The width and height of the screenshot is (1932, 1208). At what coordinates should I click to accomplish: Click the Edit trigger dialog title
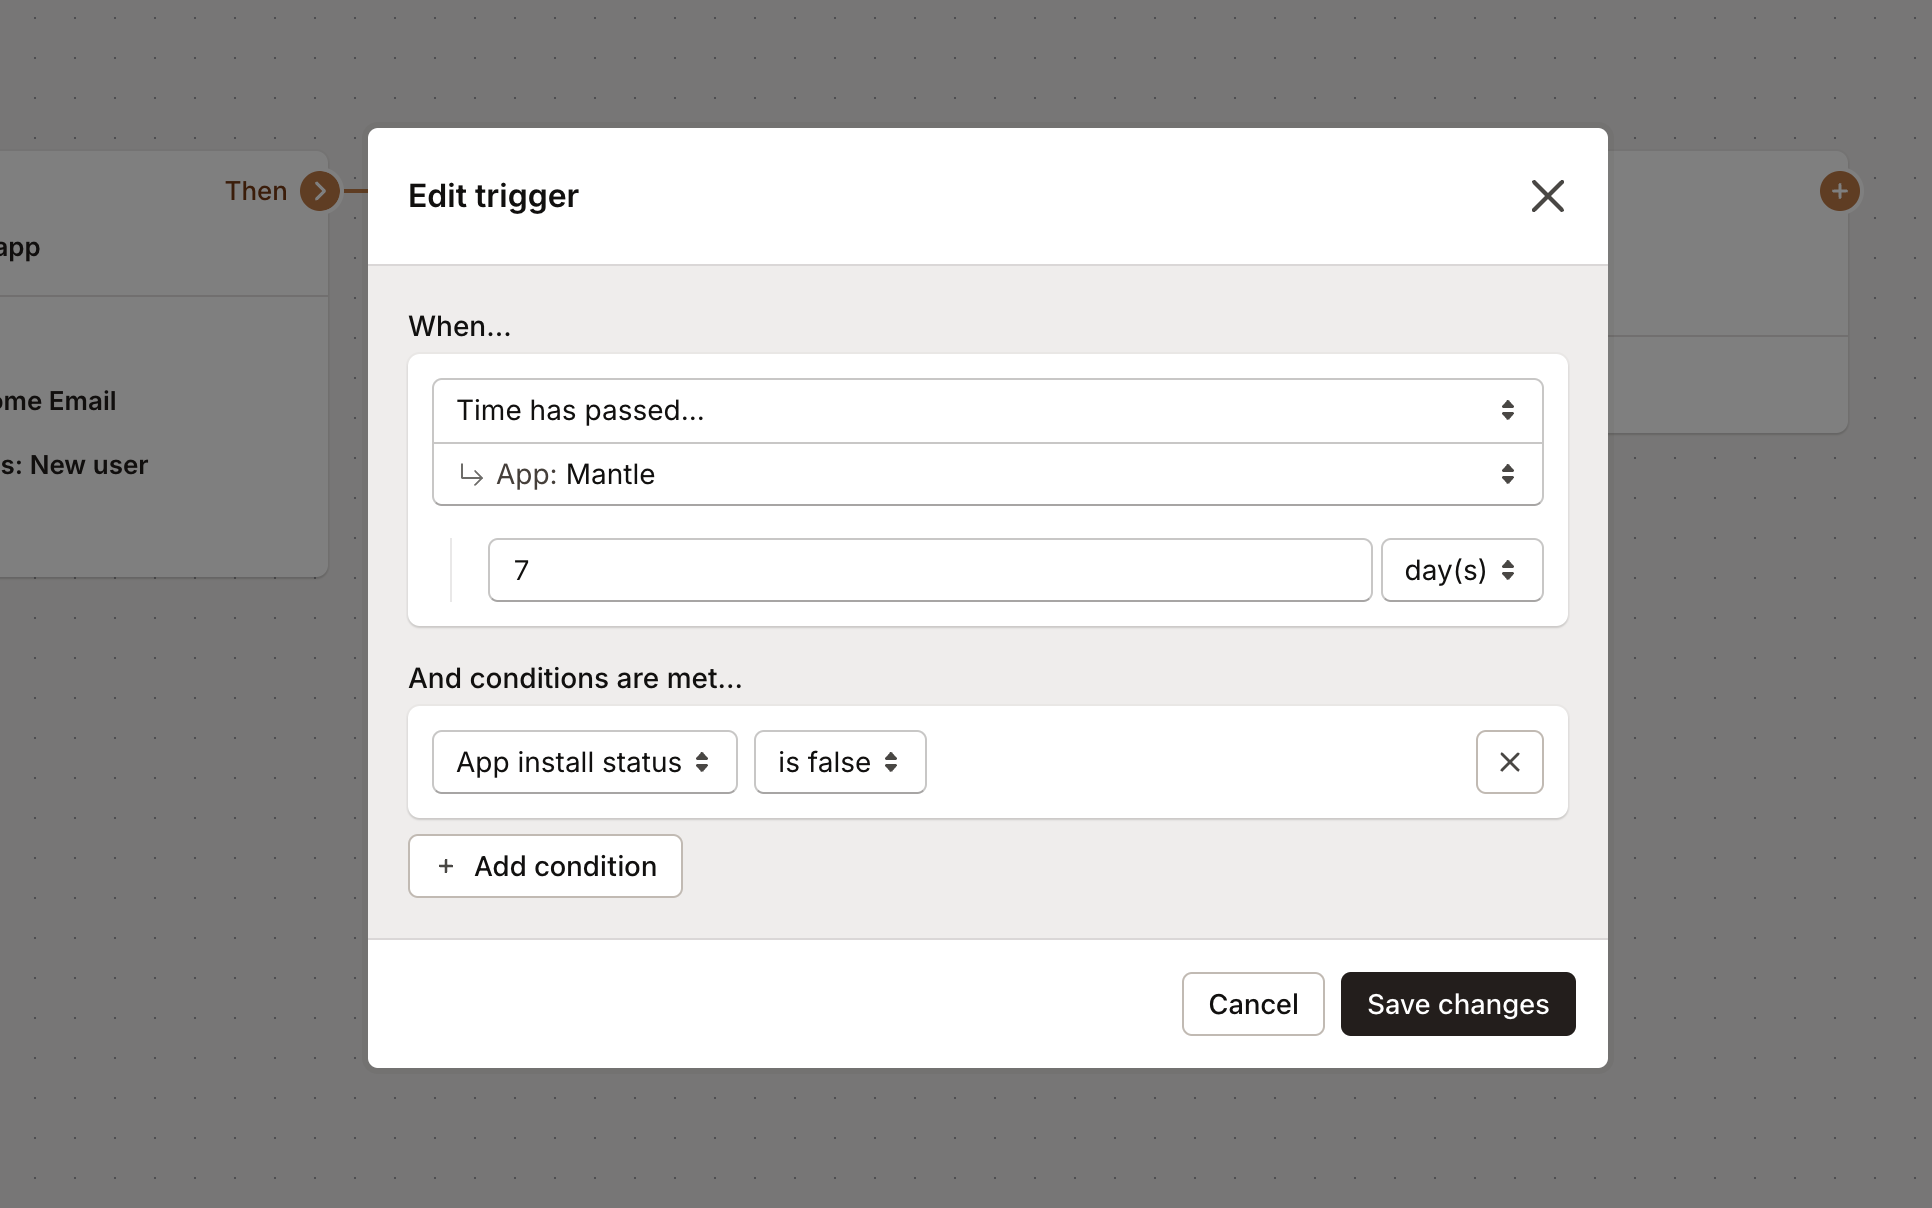pyautogui.click(x=493, y=196)
